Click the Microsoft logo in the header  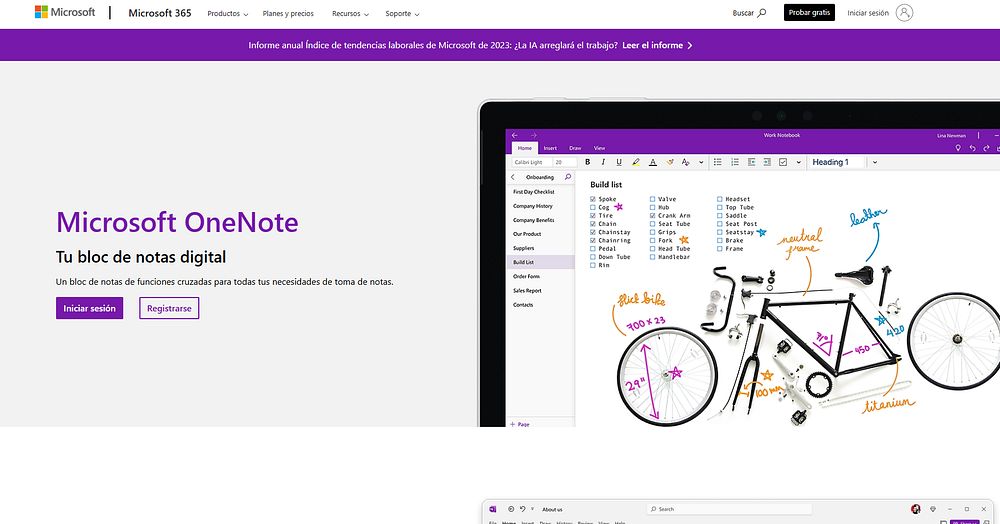point(64,12)
